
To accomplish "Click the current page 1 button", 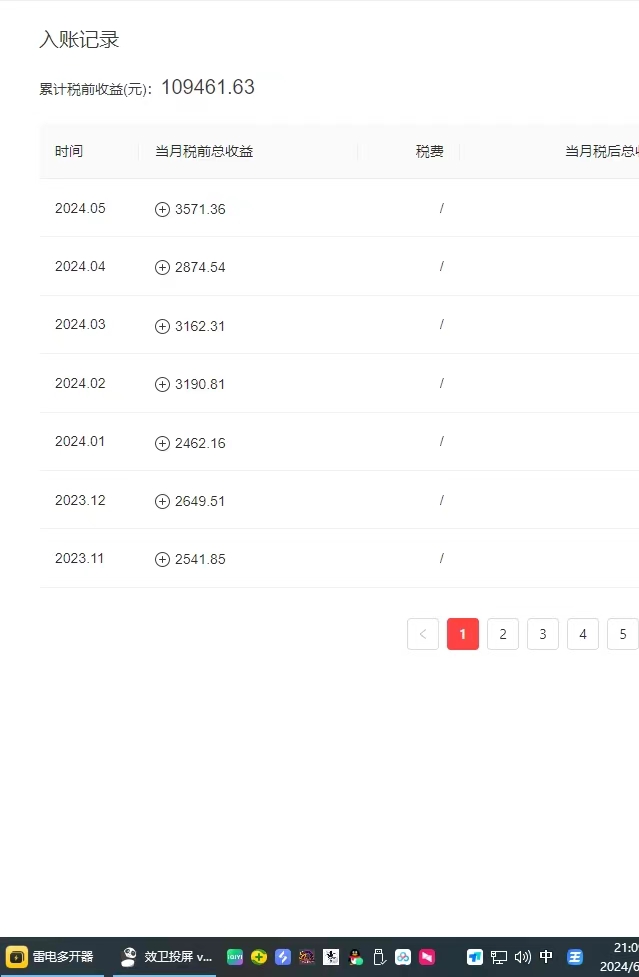I will click(x=462, y=634).
